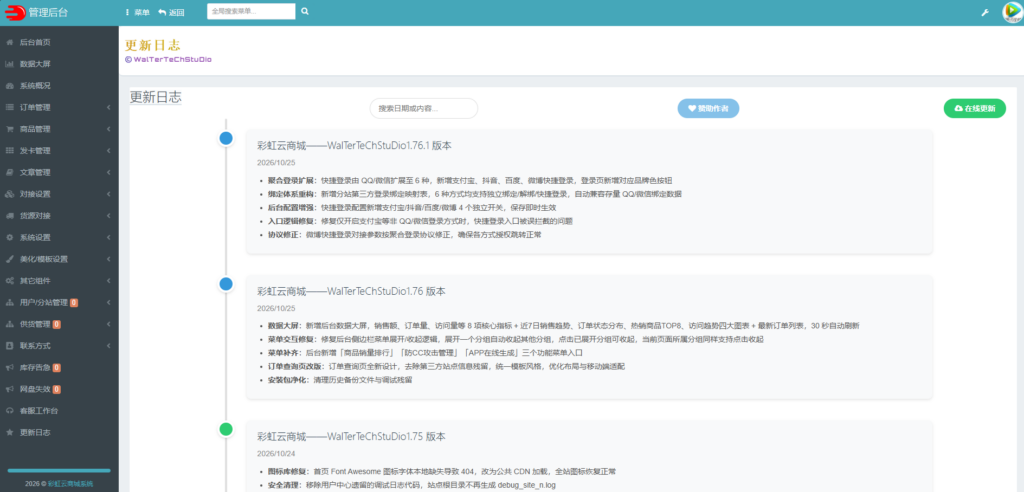Click the dashboard icon beside 系统概况
Image resolution: width=1024 pixels, height=492 pixels.
click(9, 86)
